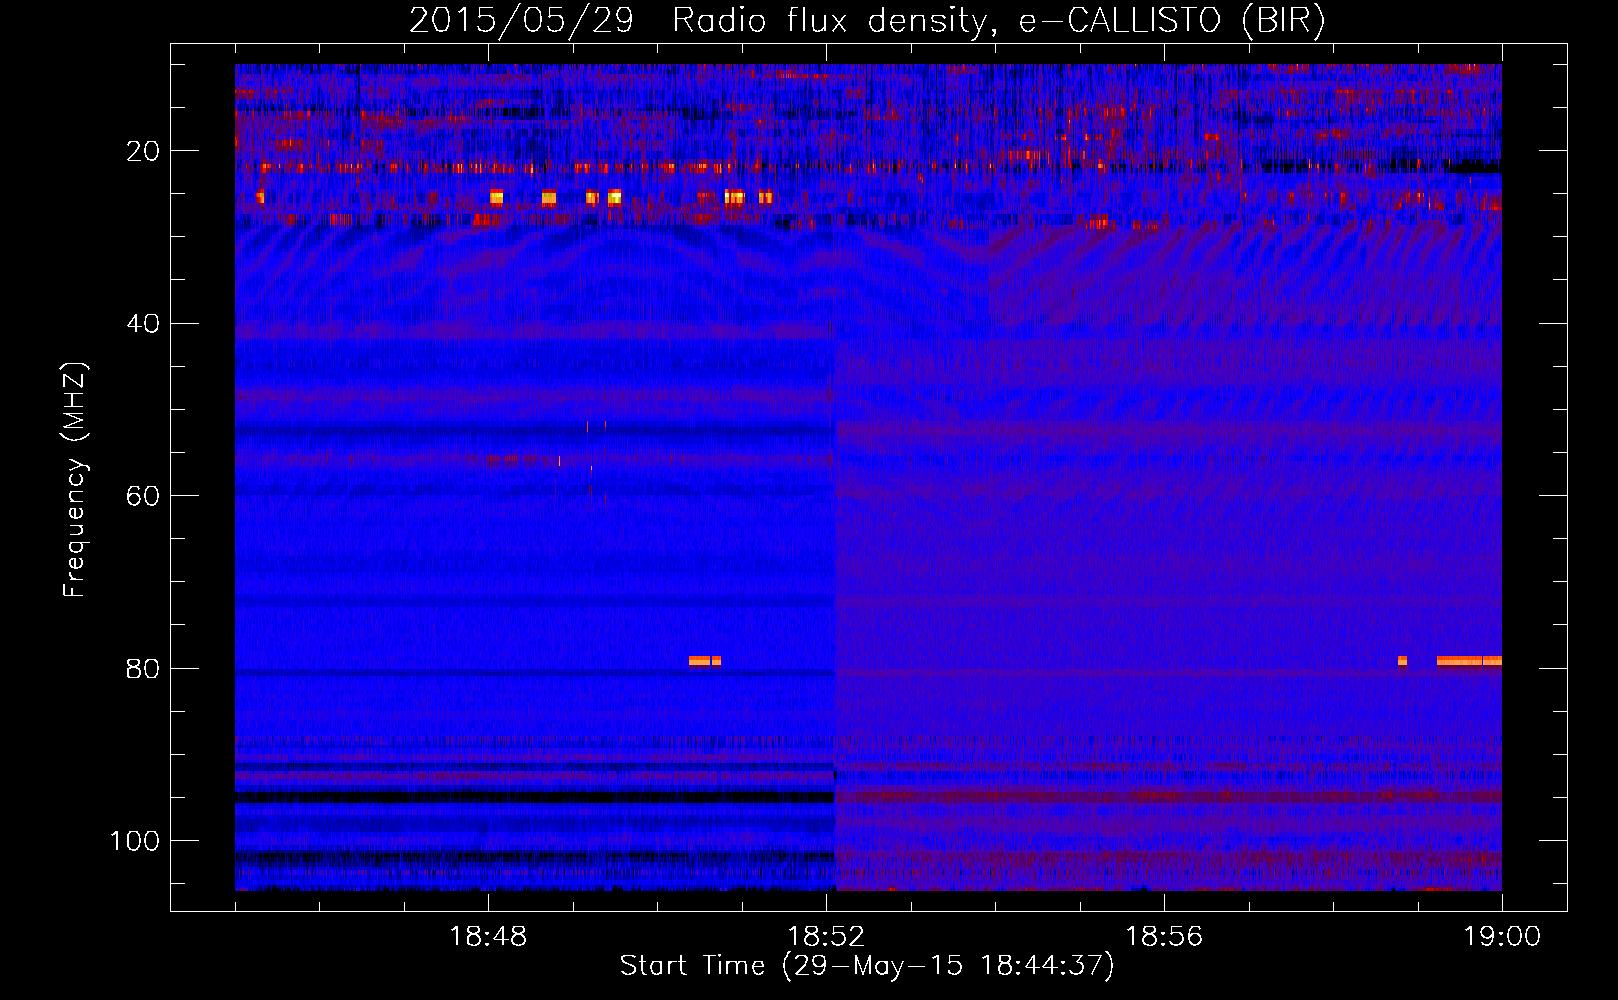This screenshot has height=1000, width=1618.
Task: Click the 80 MHz frequency tick label
Action: tap(143, 668)
